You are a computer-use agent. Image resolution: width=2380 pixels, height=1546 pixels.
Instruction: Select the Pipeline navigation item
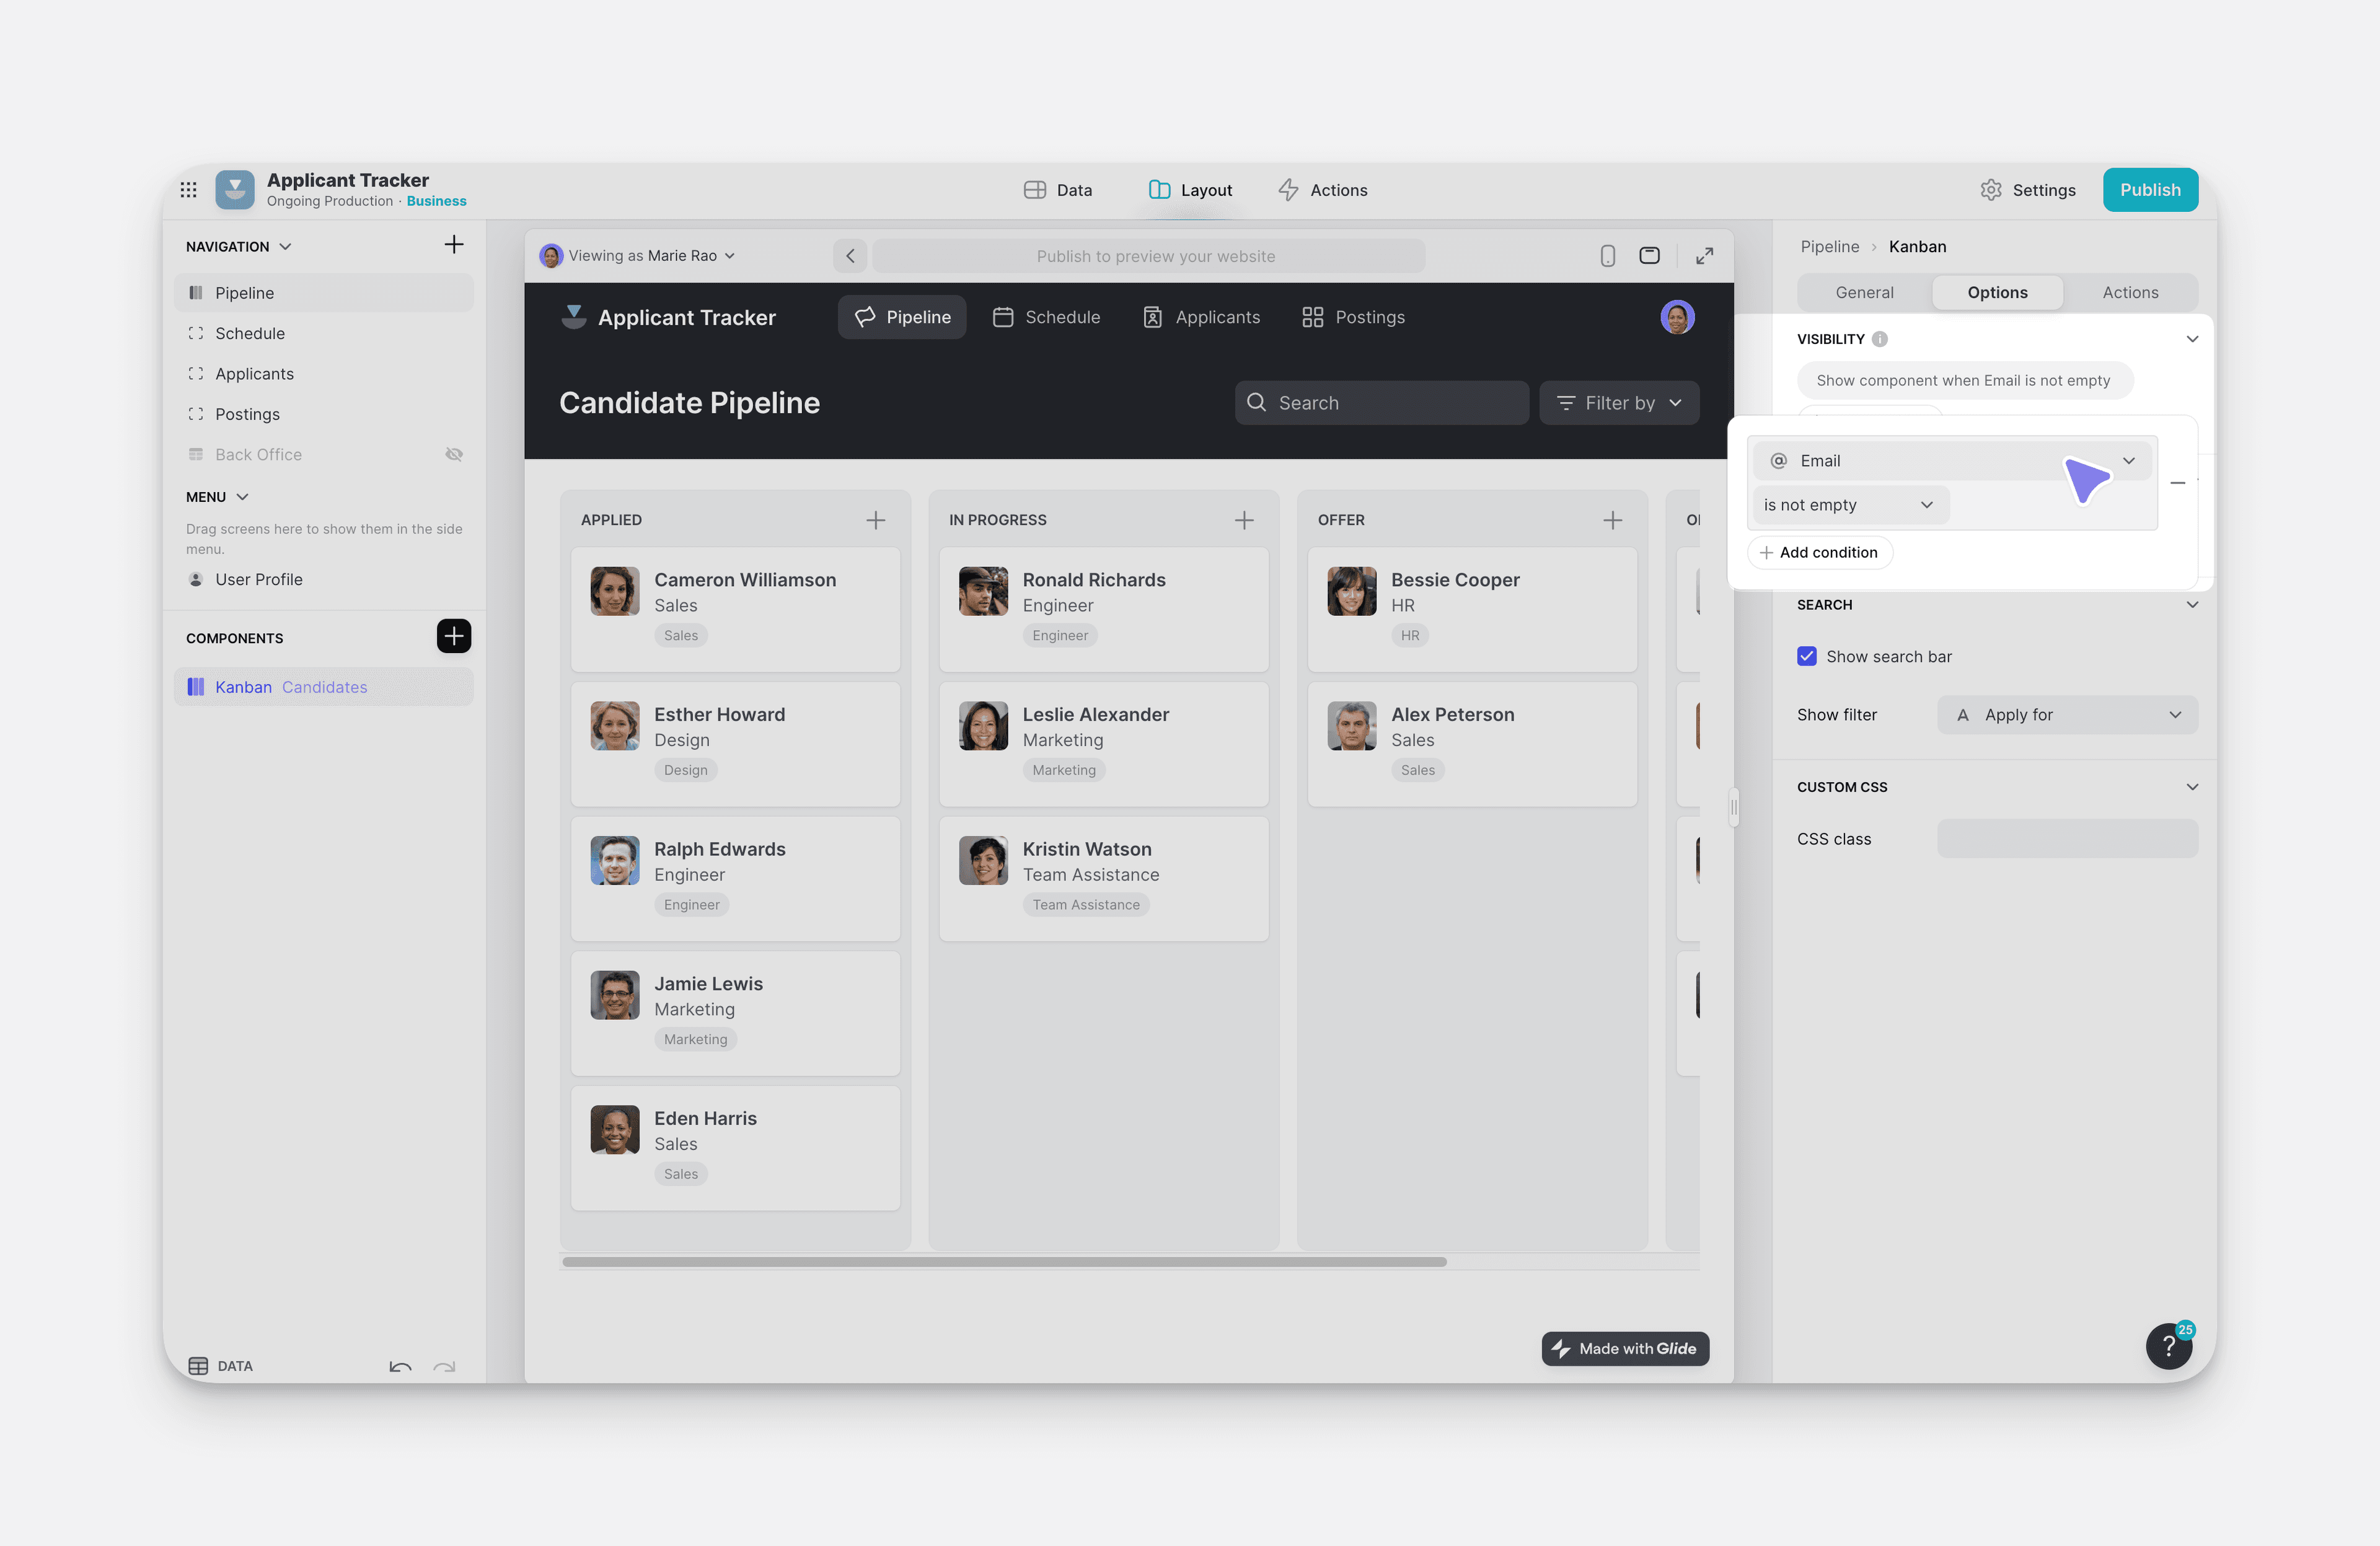click(x=324, y=293)
